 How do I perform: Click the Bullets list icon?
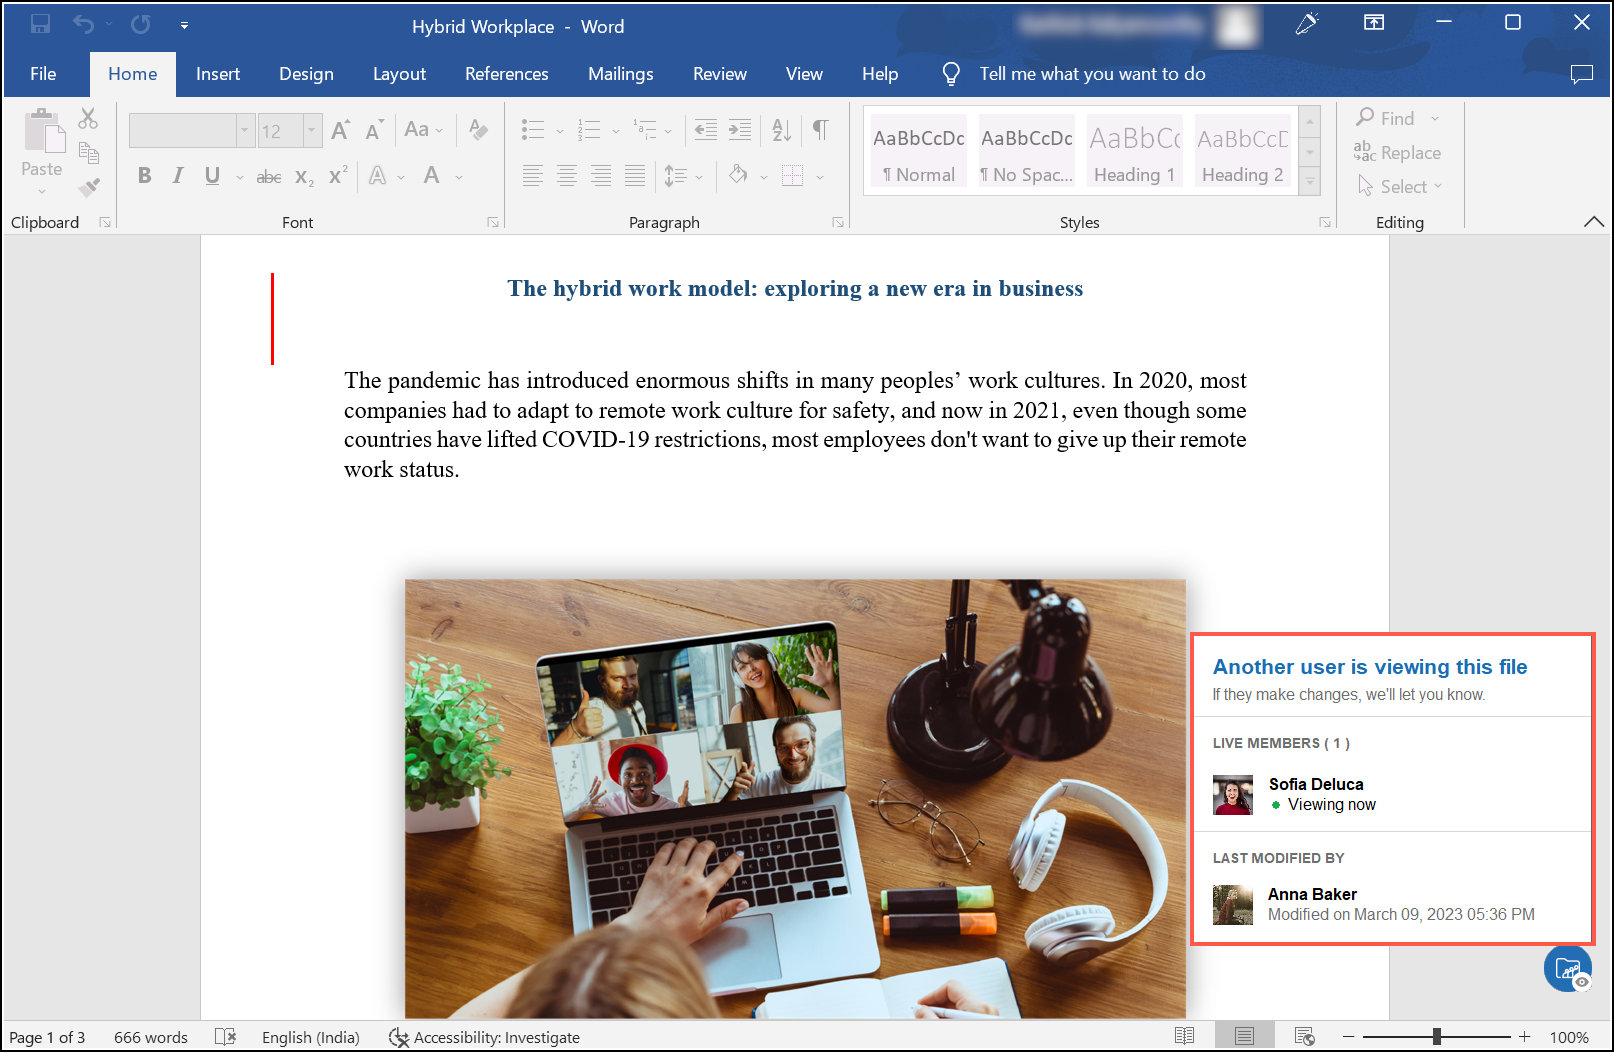click(x=533, y=130)
